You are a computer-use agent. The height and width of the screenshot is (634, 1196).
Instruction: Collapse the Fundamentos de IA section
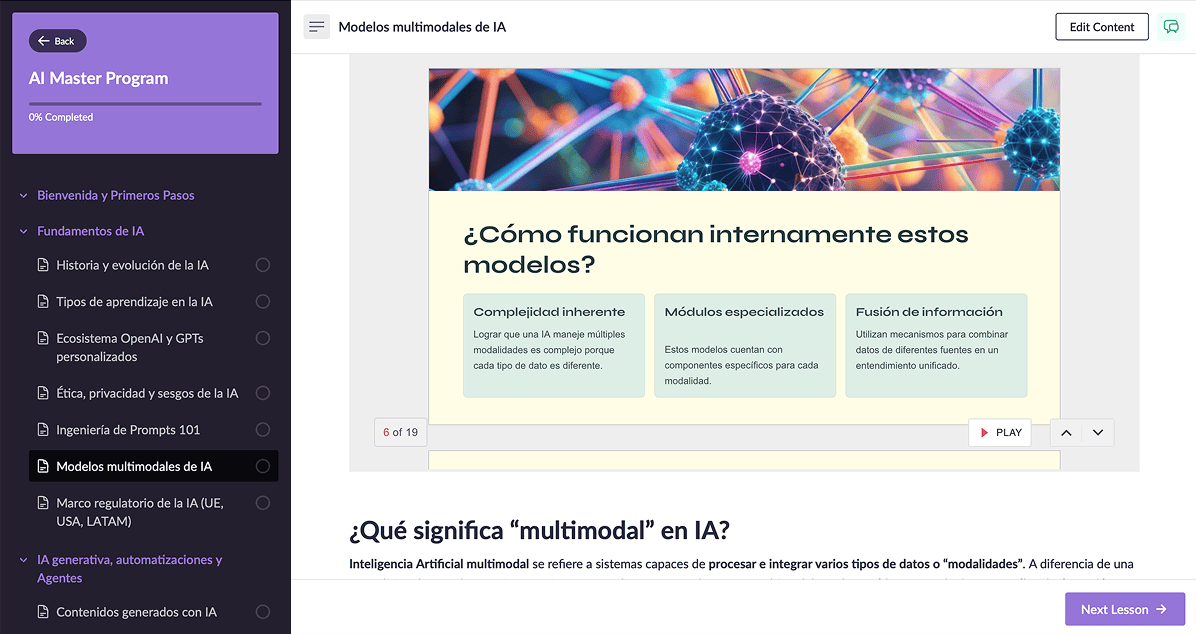pos(23,230)
